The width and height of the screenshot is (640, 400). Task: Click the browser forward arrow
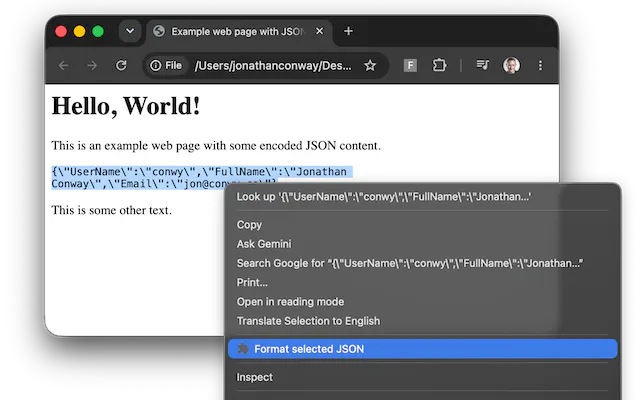92,65
